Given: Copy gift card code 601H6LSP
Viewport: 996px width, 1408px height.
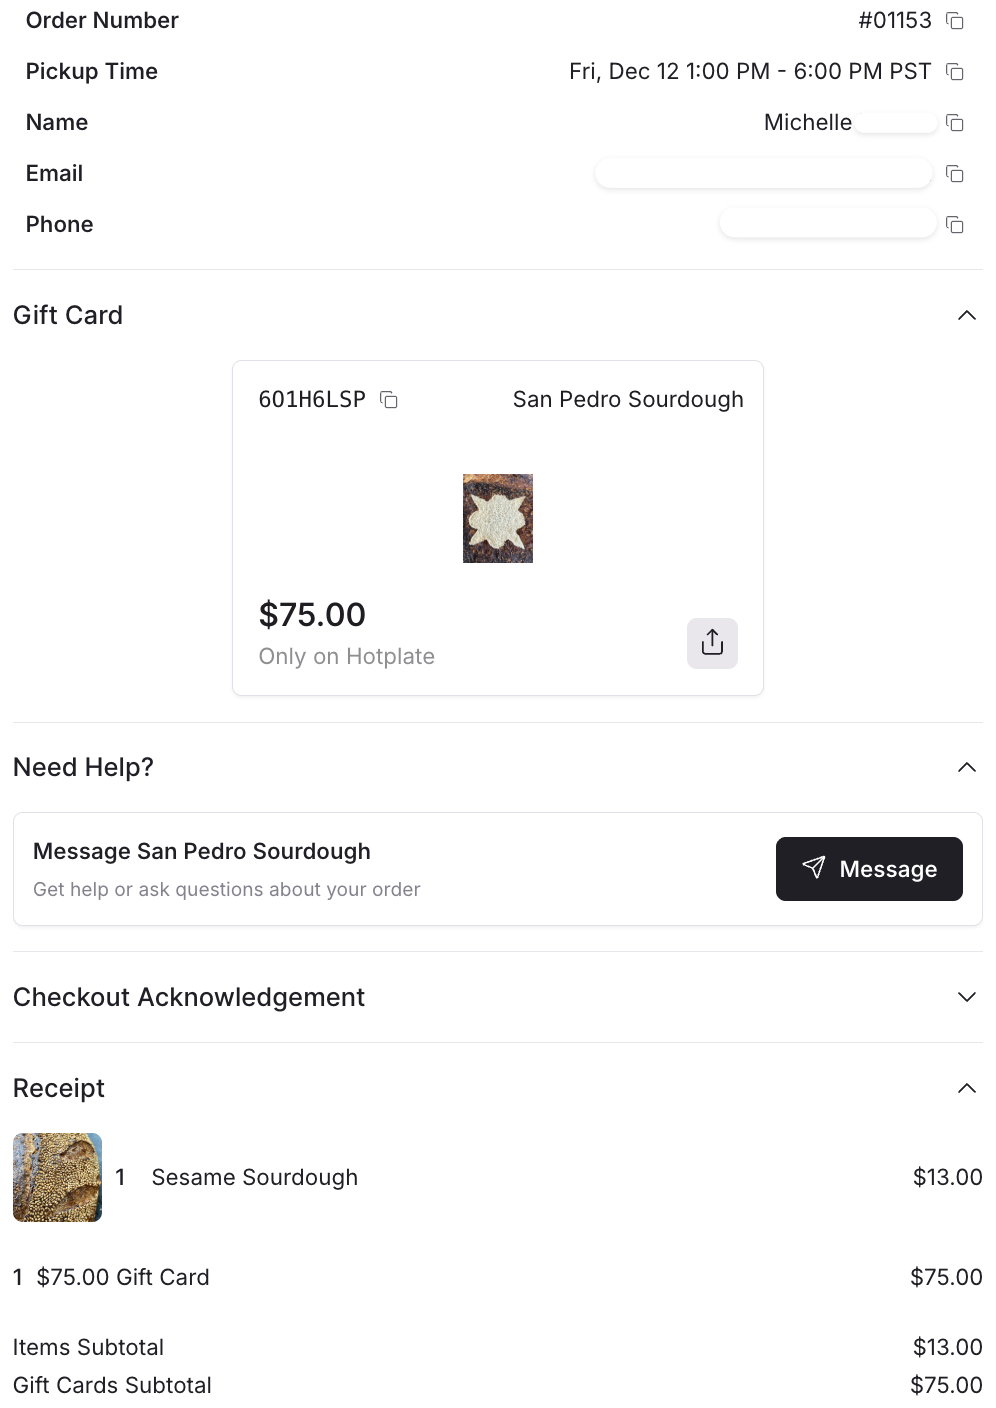Looking at the screenshot, I should point(389,400).
